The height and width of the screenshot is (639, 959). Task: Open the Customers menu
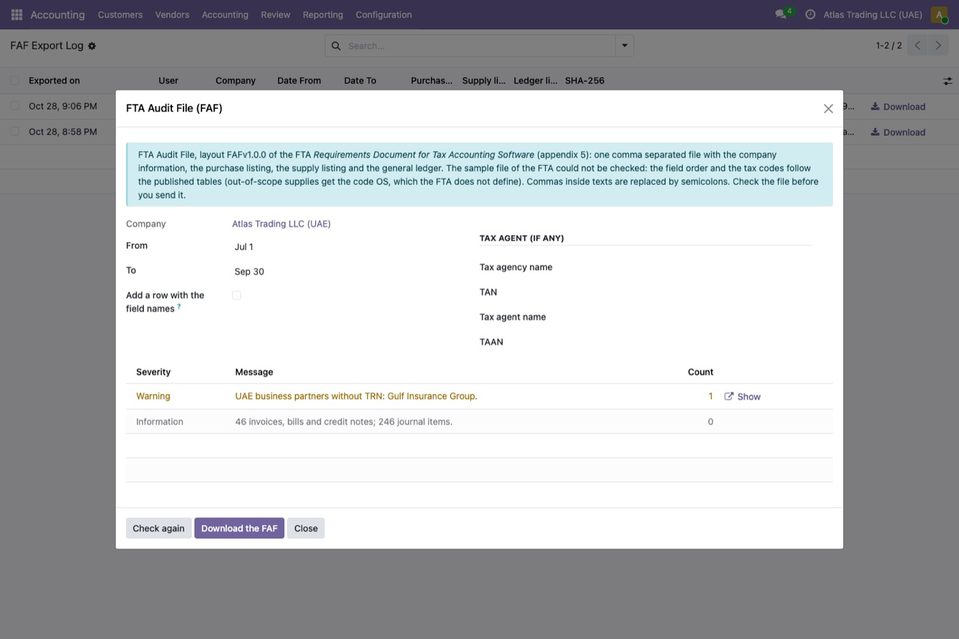click(120, 15)
